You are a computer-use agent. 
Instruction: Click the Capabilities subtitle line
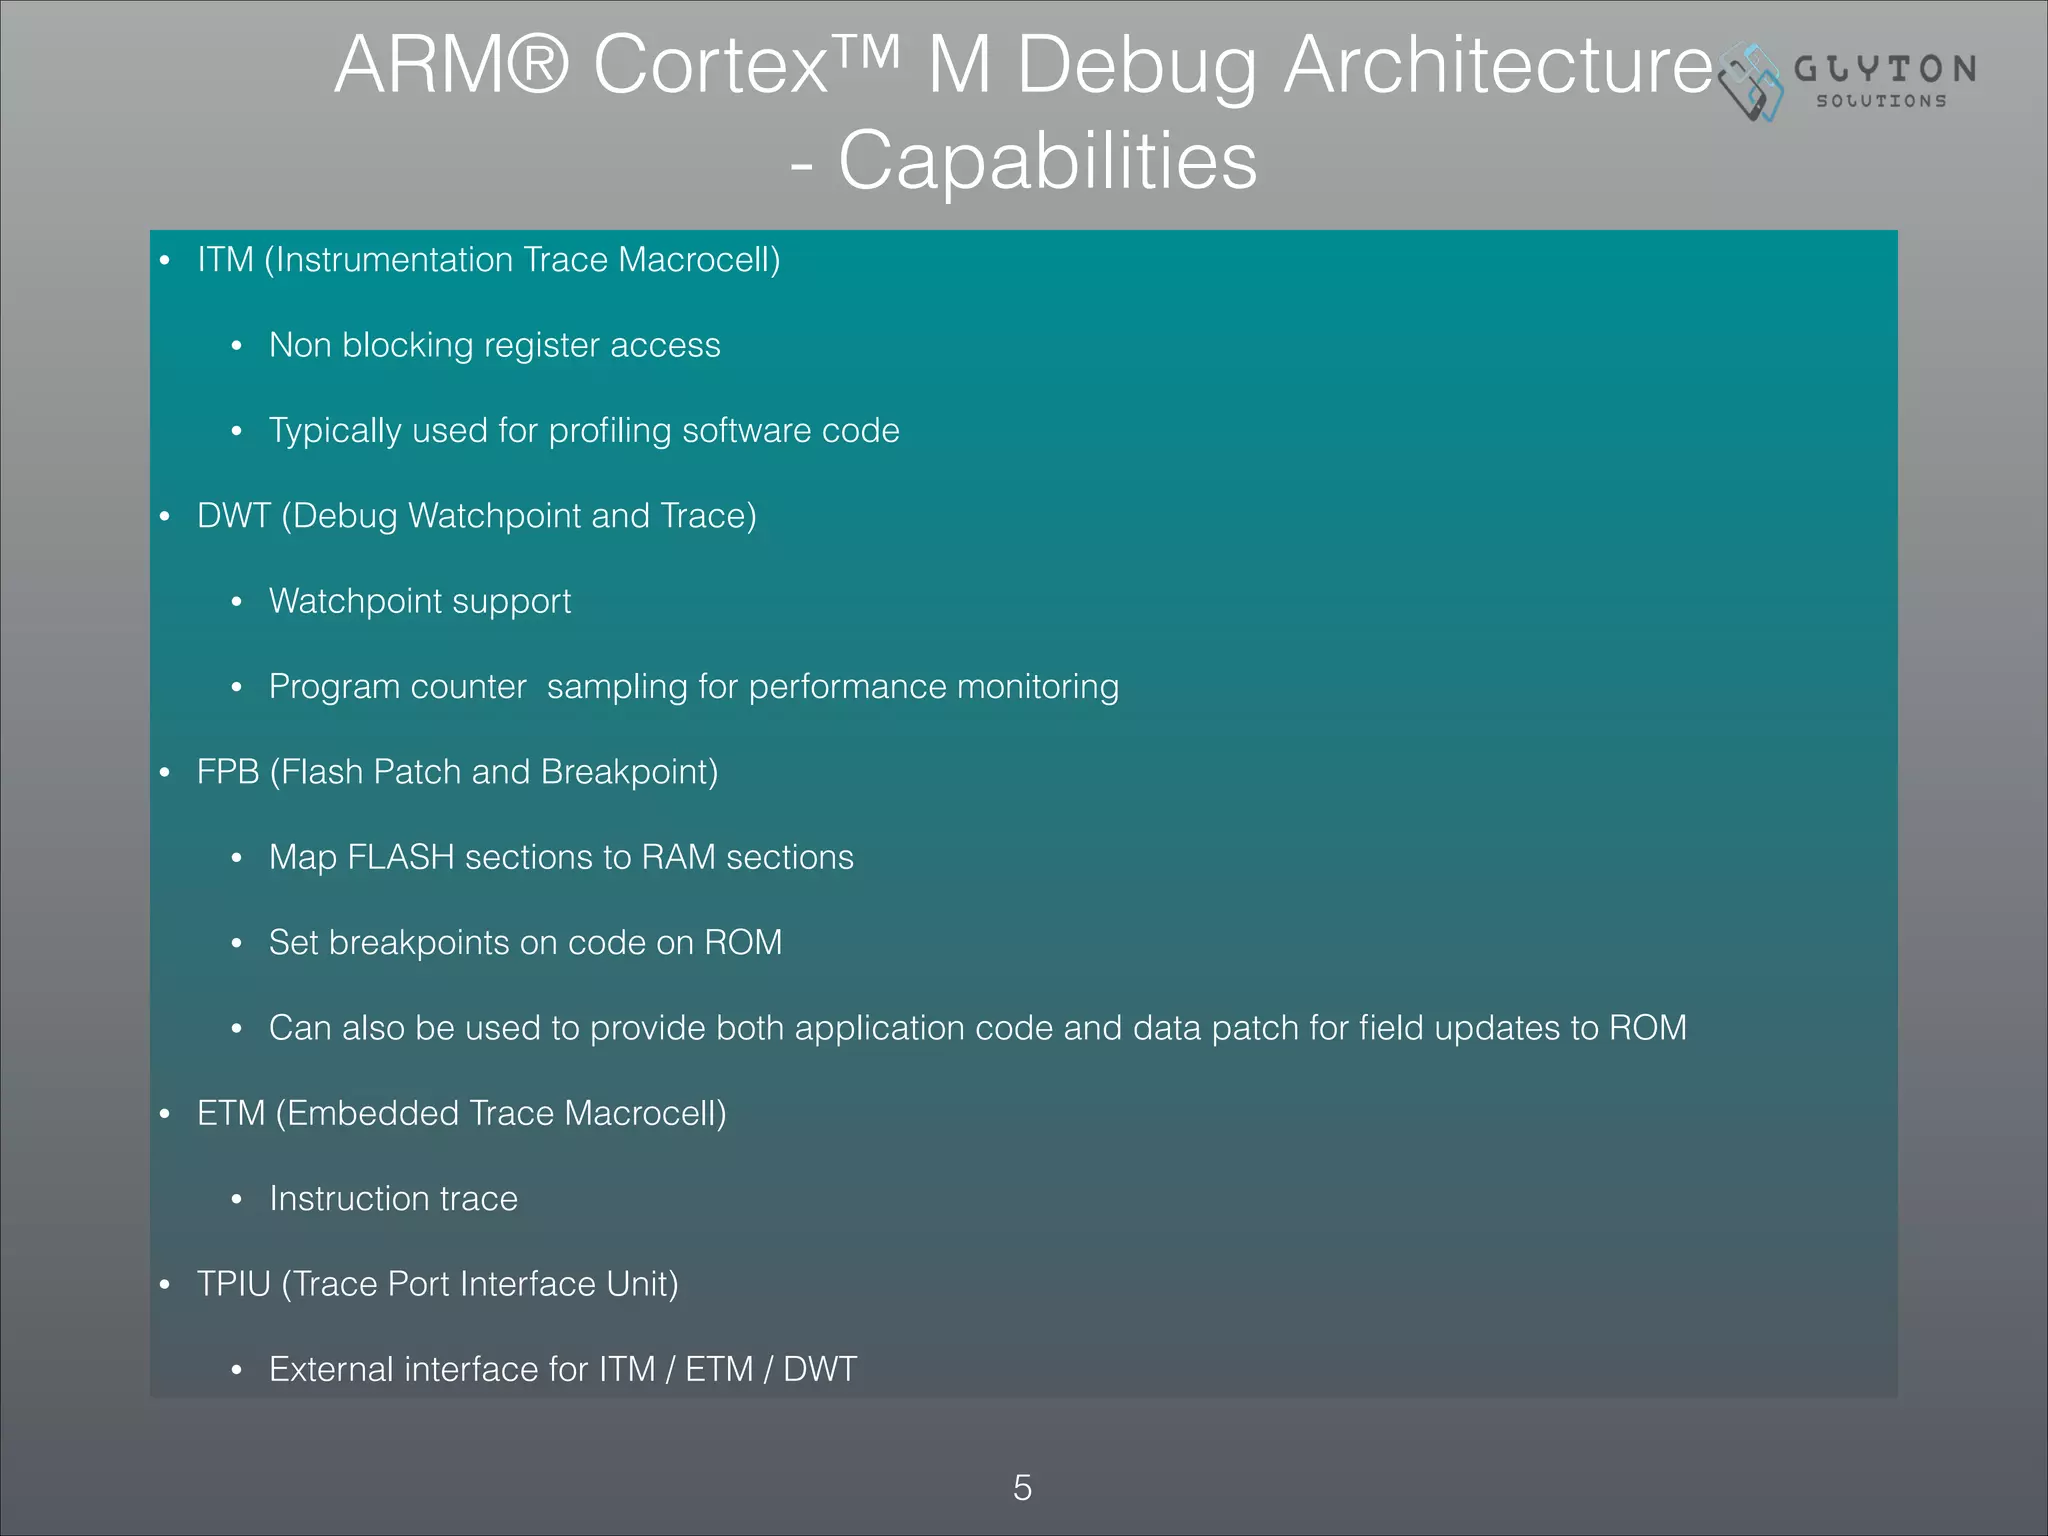1023,161
